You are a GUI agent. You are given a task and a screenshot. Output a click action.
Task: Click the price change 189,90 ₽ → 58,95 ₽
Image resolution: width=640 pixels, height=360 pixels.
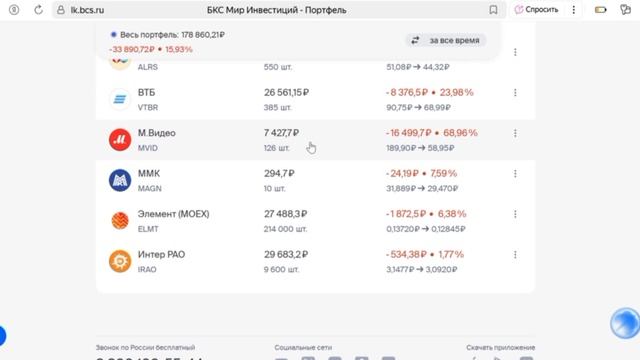click(x=420, y=148)
